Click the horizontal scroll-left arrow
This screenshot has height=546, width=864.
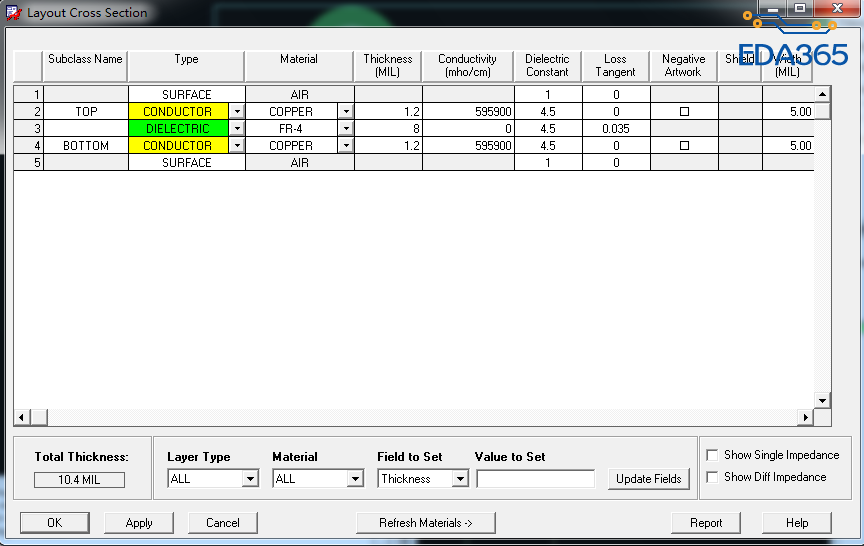click(x=21, y=418)
